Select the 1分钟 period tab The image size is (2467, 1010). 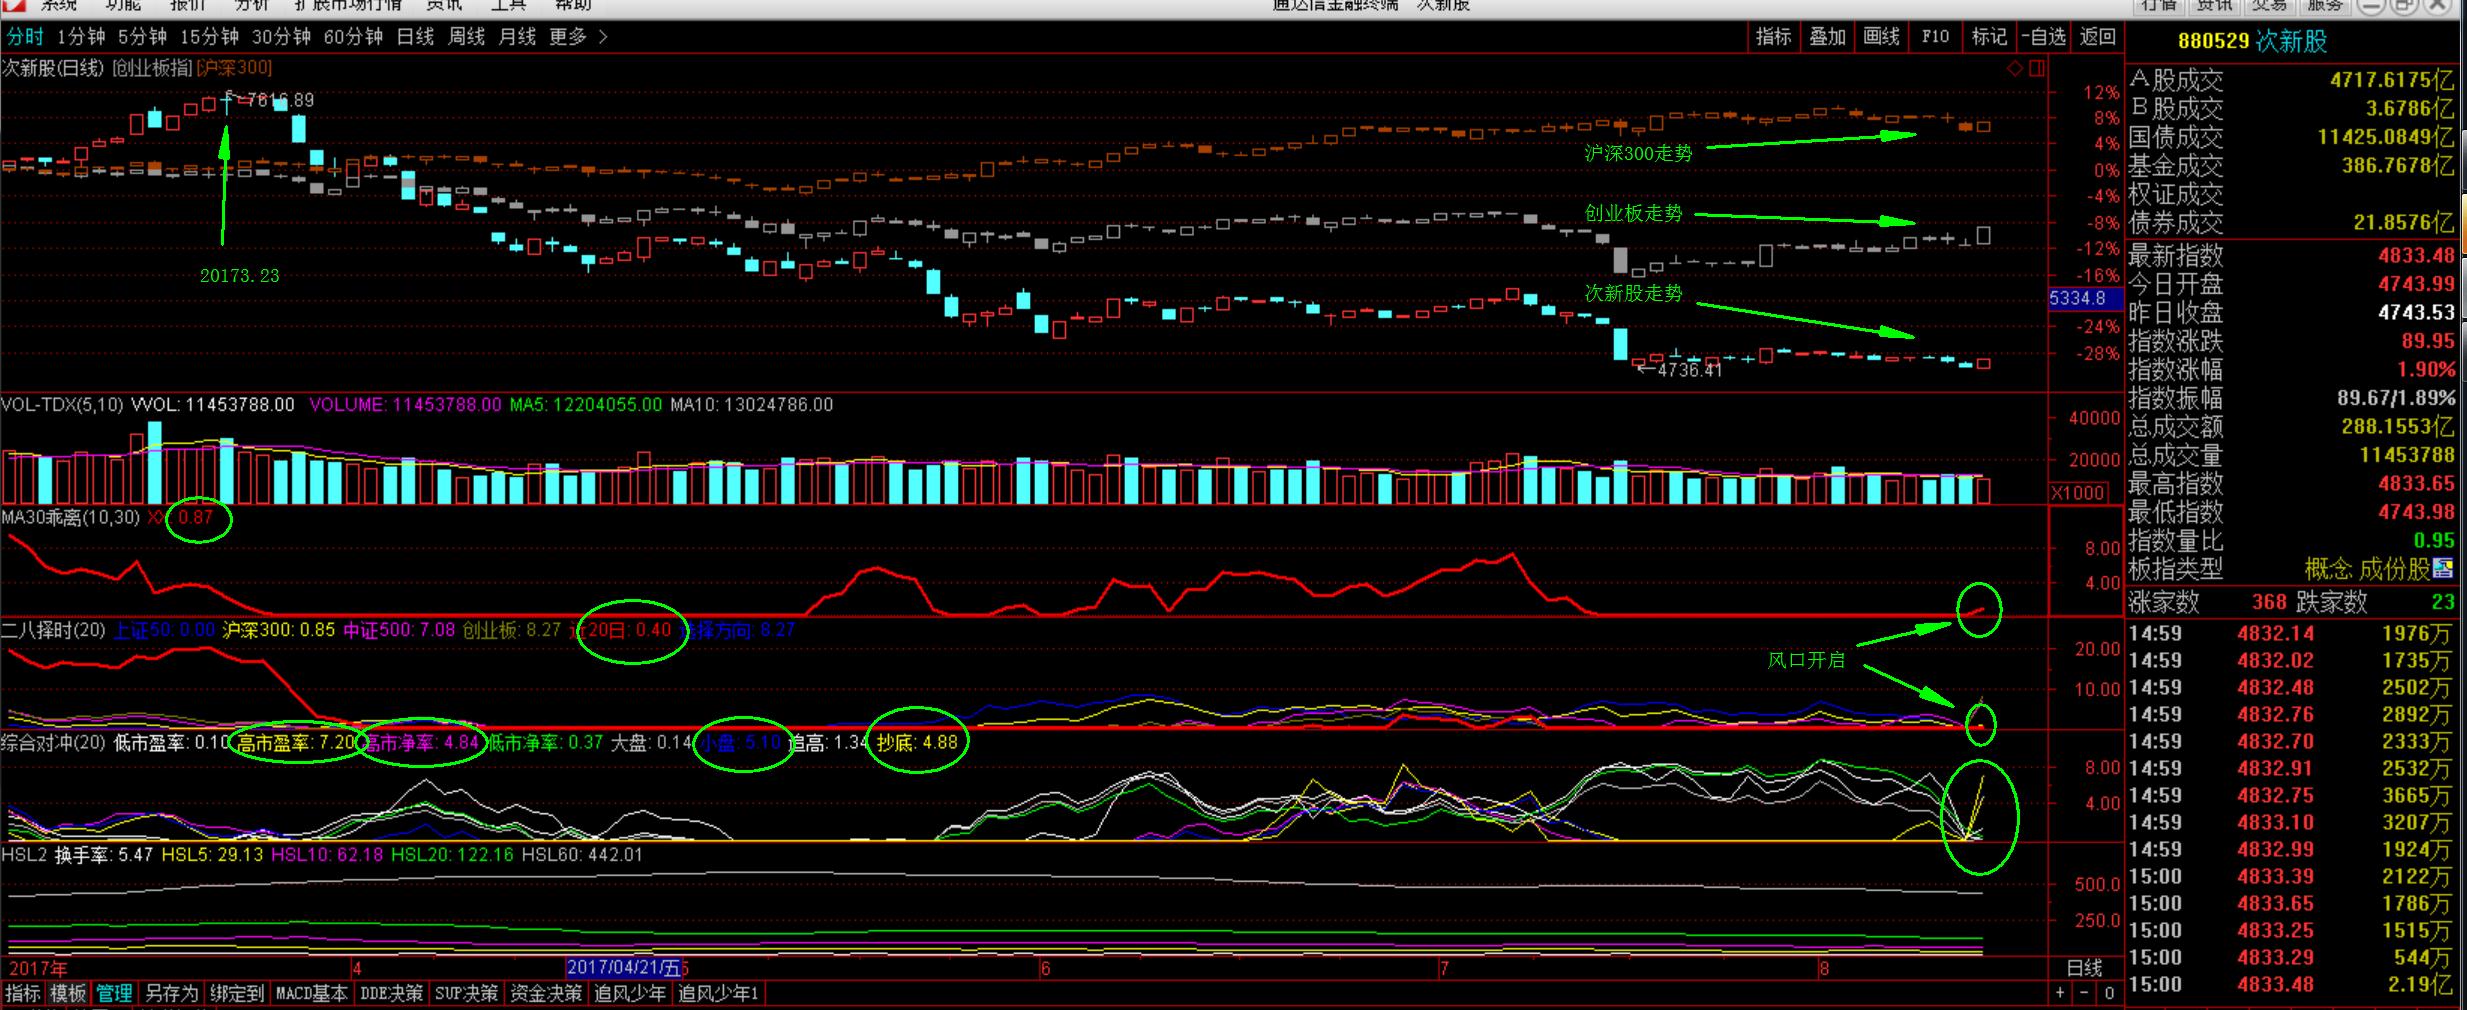point(81,37)
